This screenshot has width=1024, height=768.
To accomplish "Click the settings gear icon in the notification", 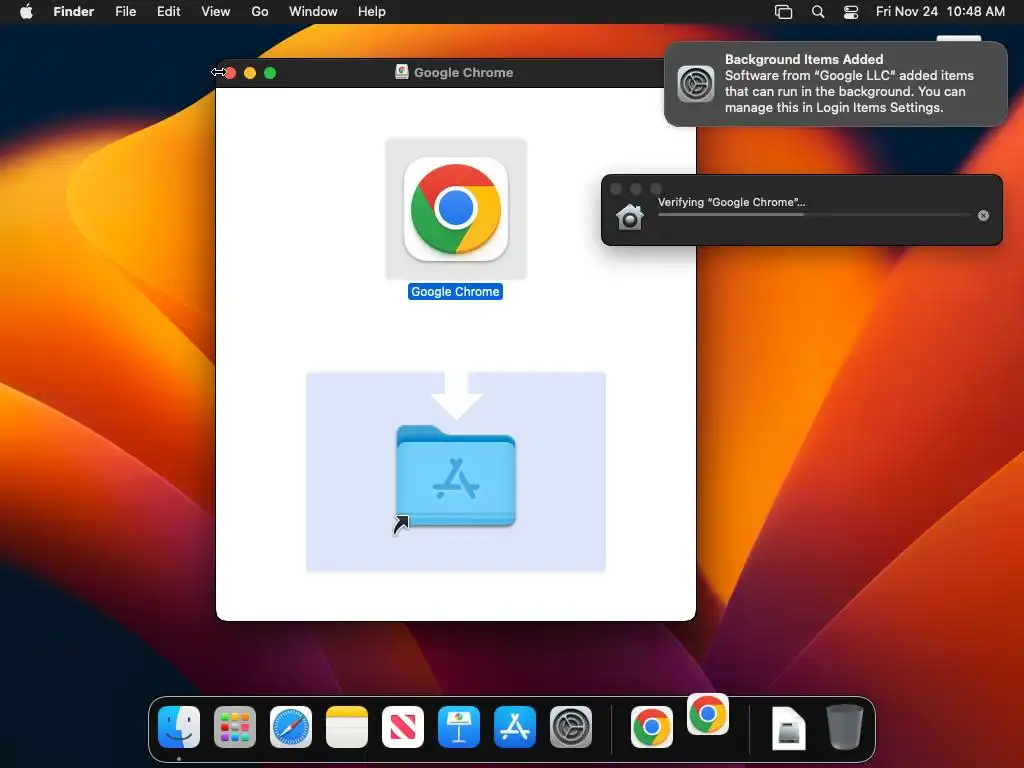I will (696, 84).
